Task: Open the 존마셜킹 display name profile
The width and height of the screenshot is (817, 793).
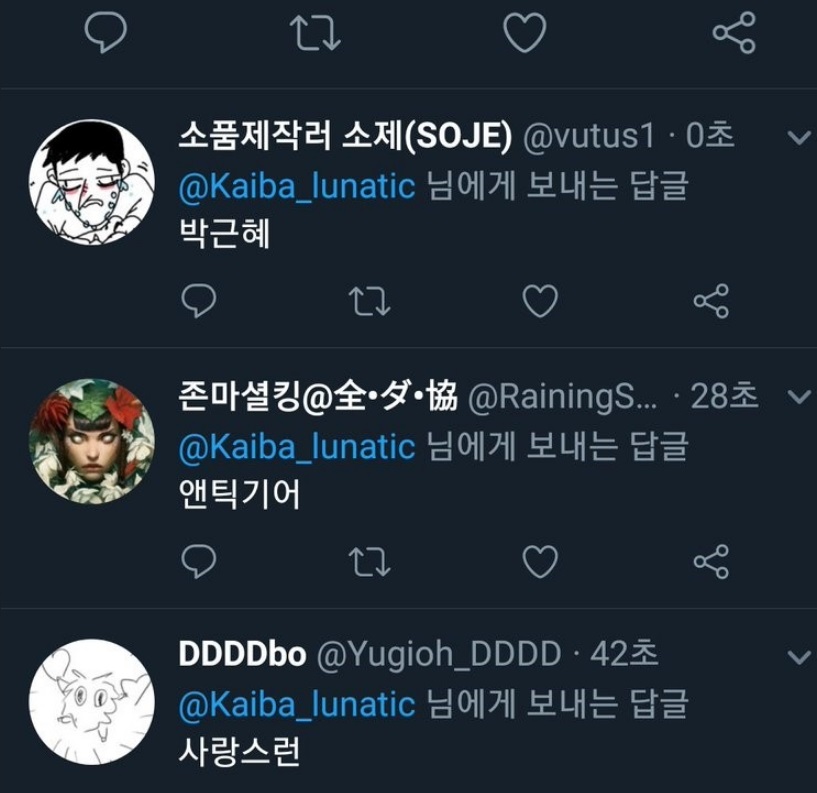Action: click(x=318, y=396)
